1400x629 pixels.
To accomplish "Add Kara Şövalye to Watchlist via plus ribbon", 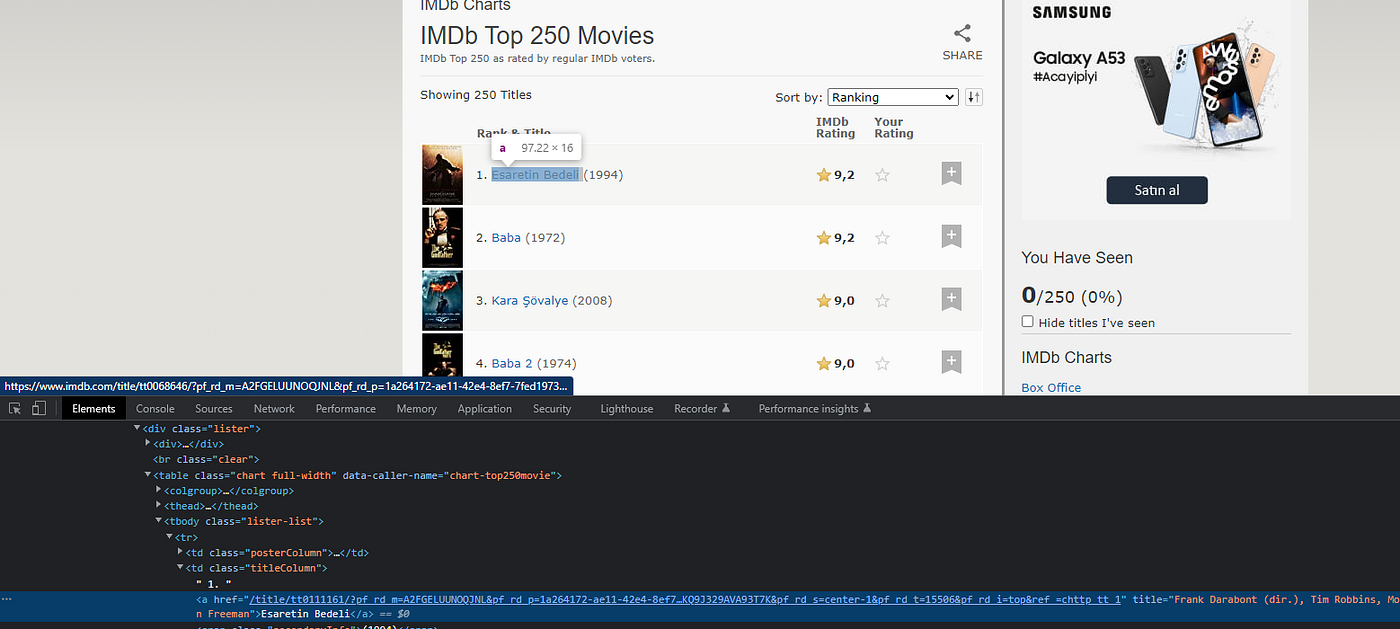I will 950,298.
